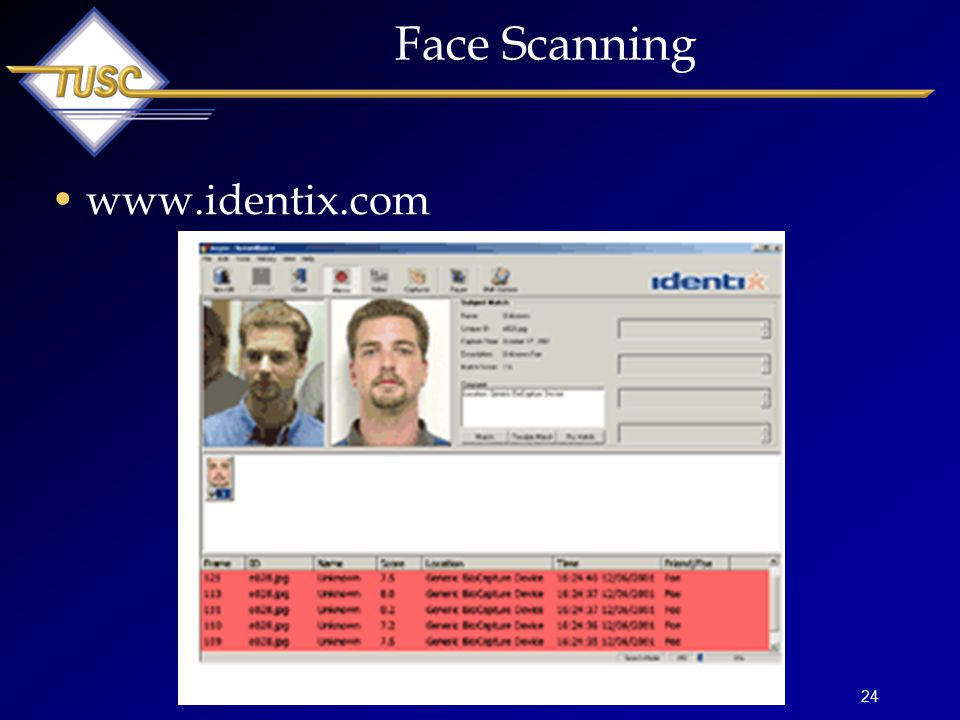Select the matched database mugshot photo

pos(391,372)
